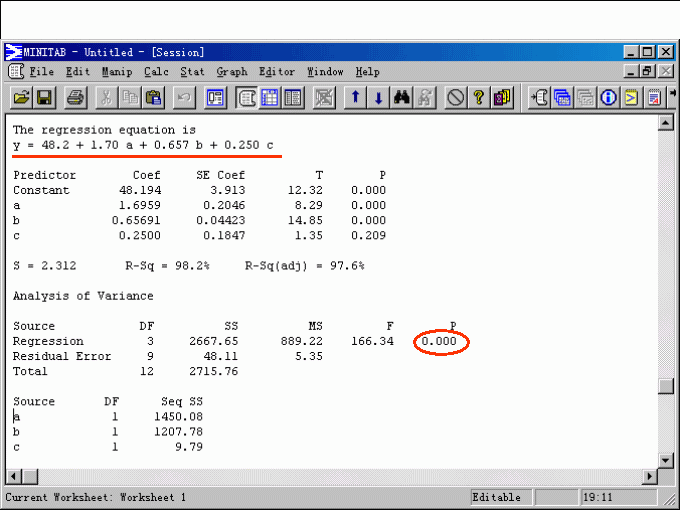Viewport: 680px width, 510px height.
Task: Open the Window menu
Action: (x=325, y=72)
